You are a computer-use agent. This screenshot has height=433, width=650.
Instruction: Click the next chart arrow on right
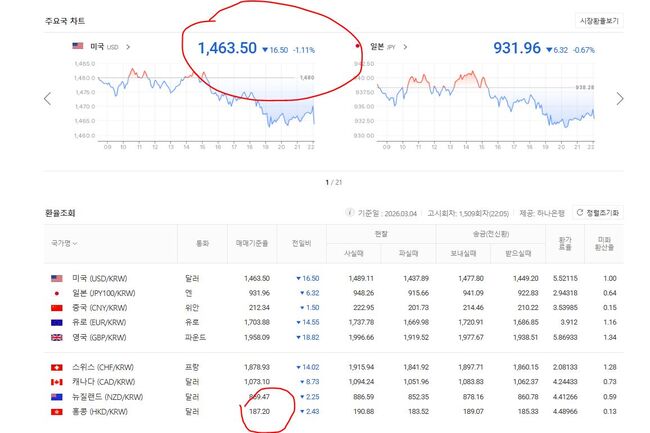pyautogui.click(x=620, y=98)
